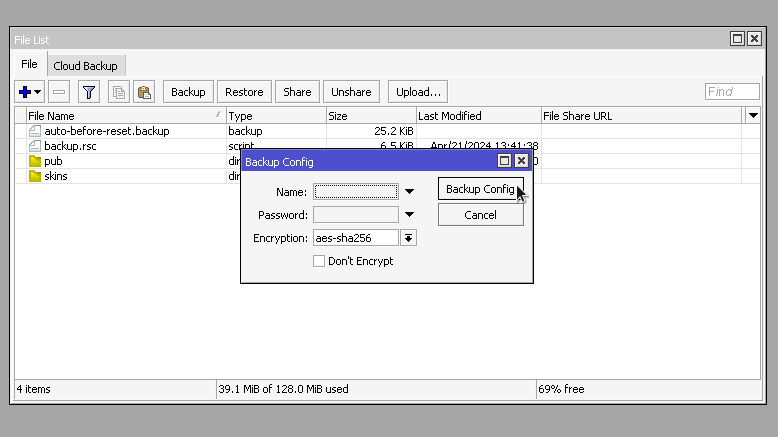The width and height of the screenshot is (778, 437).
Task: Tick the Don't Encrypt checkbox
Action: (319, 261)
